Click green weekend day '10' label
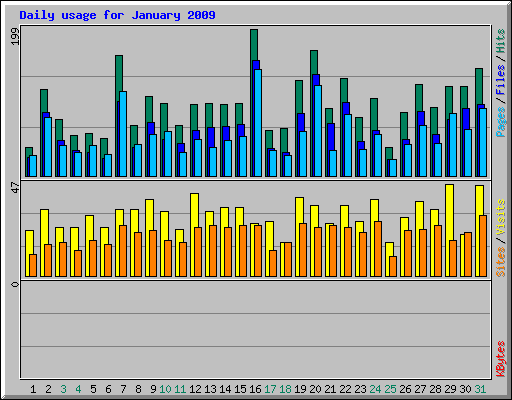Viewport: 512px width, 400px height. click(x=165, y=389)
